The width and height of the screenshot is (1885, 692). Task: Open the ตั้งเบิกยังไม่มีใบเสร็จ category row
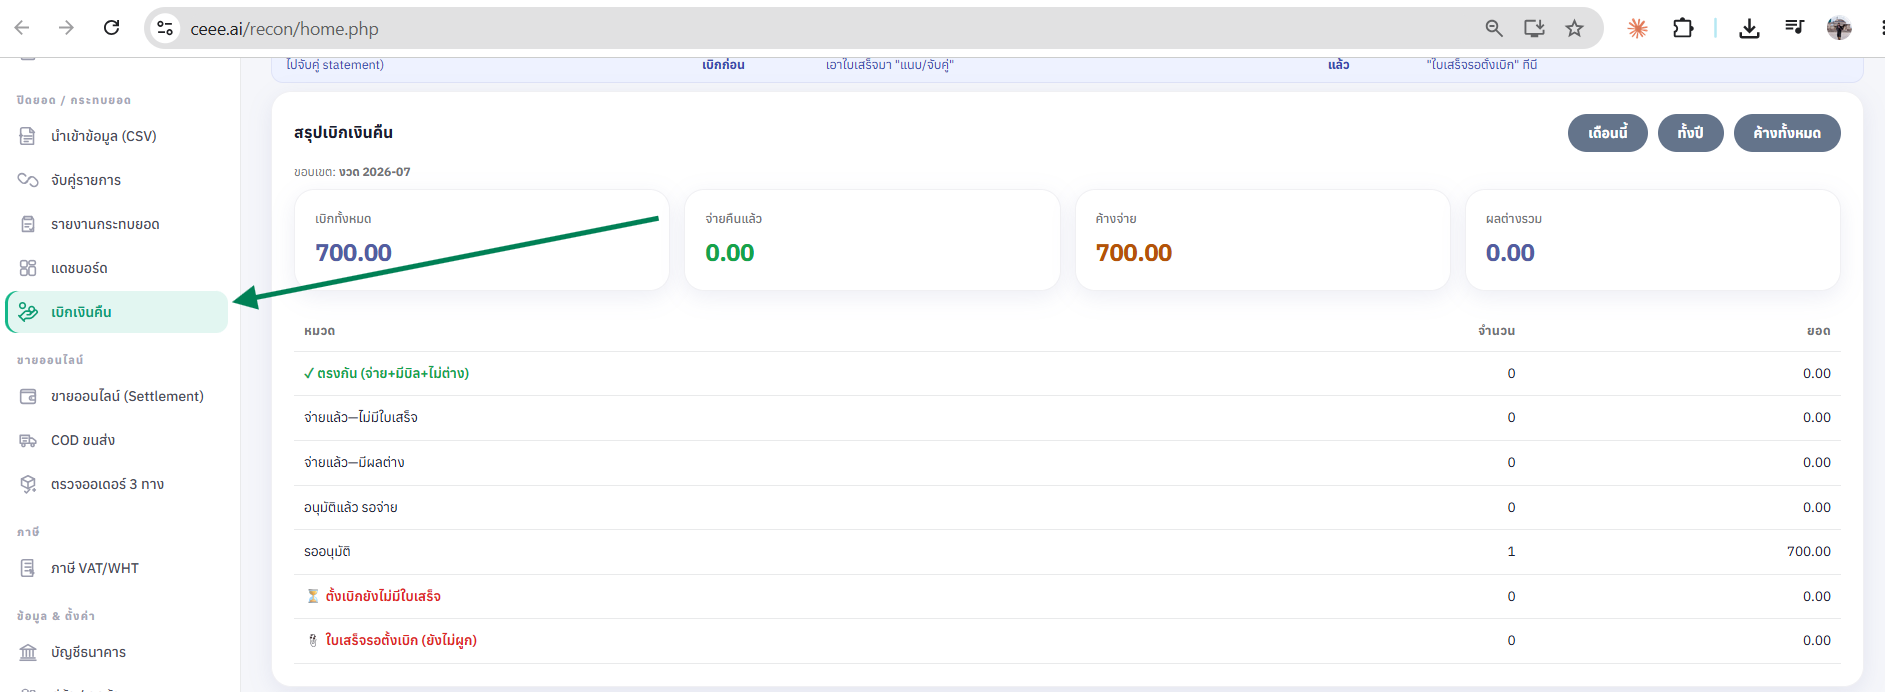[x=1067, y=596]
